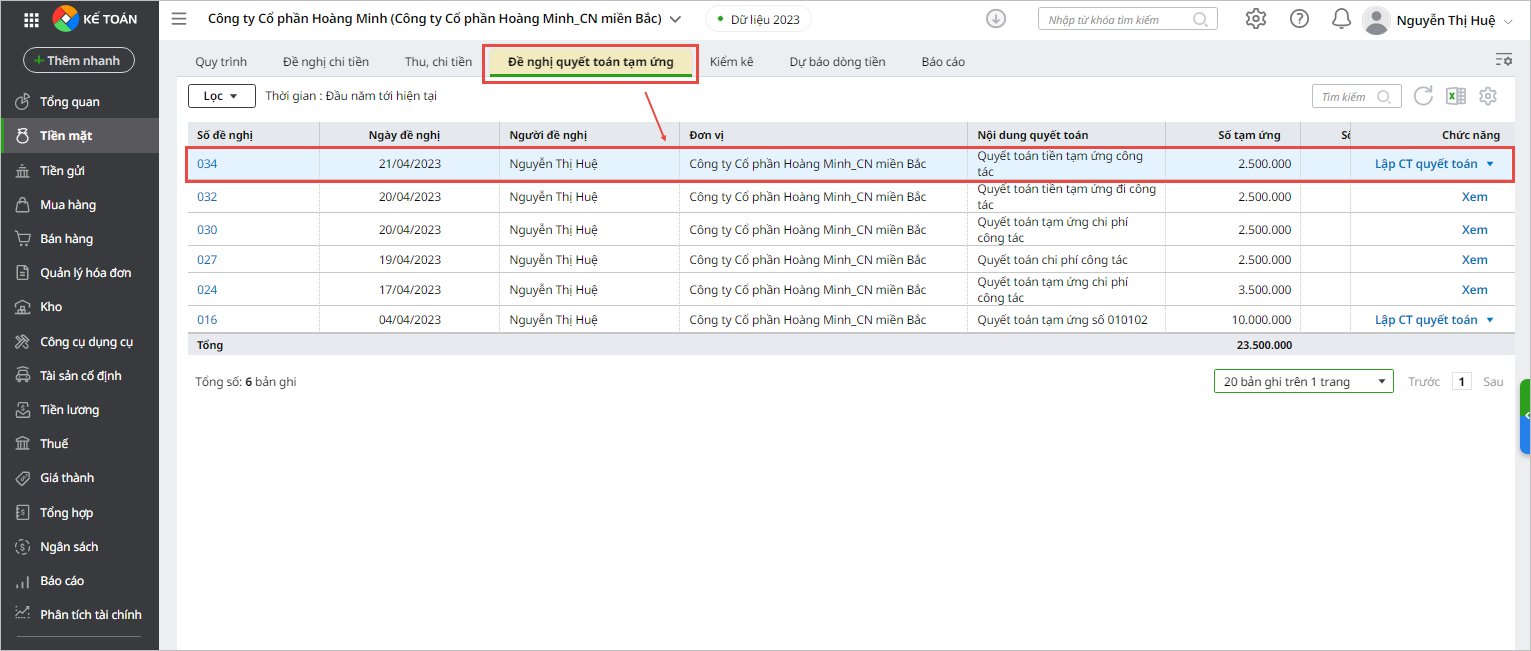This screenshot has height=651, width=1531.
Task: Click the help question mark icon
Action: click(x=1299, y=19)
